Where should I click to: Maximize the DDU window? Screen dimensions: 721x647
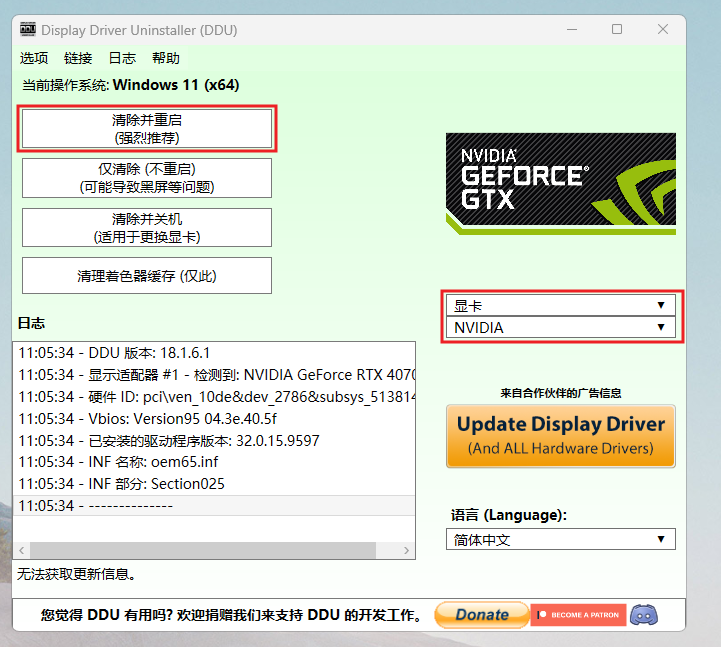[617, 29]
